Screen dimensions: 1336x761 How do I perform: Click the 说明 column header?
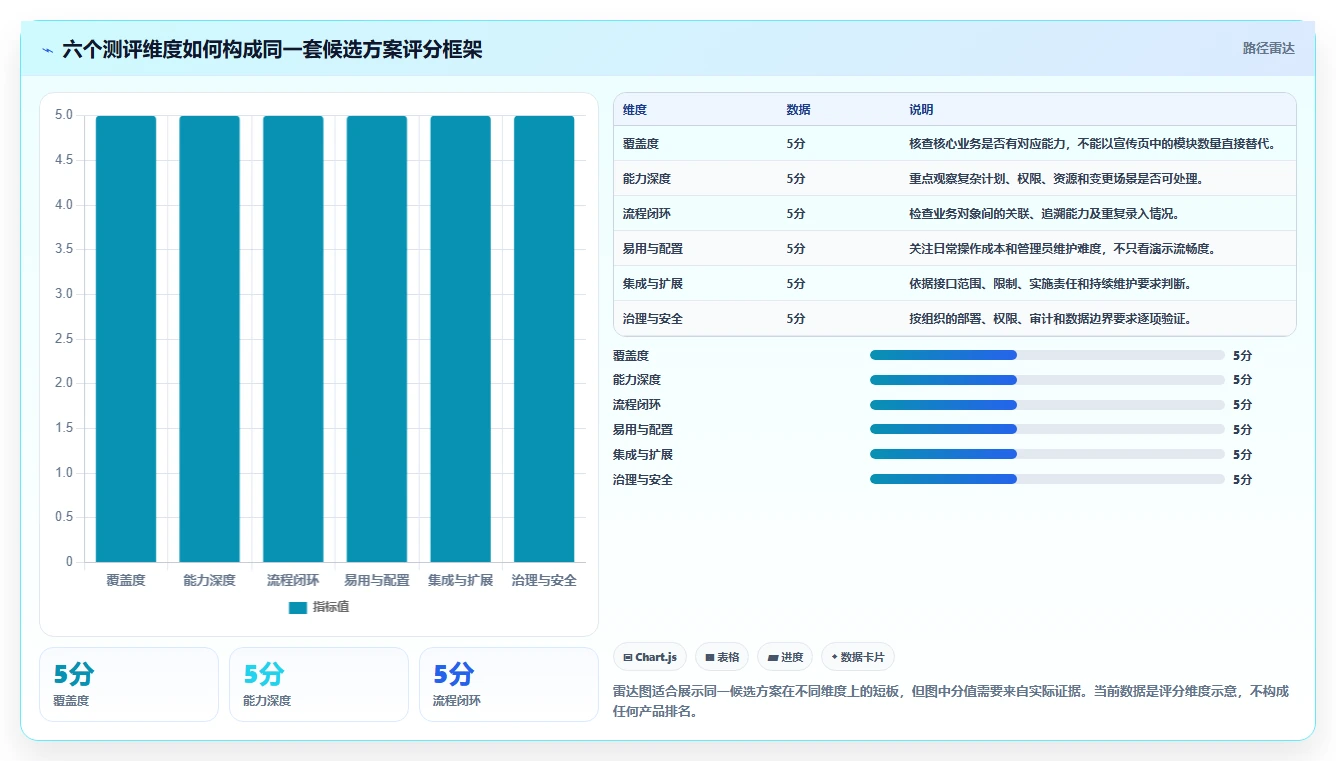coord(921,110)
